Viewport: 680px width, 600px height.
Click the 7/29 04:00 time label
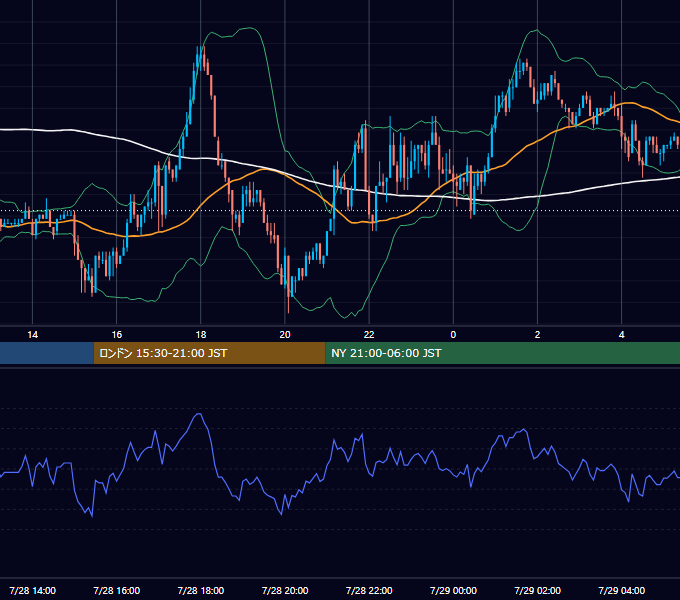(x=621, y=590)
